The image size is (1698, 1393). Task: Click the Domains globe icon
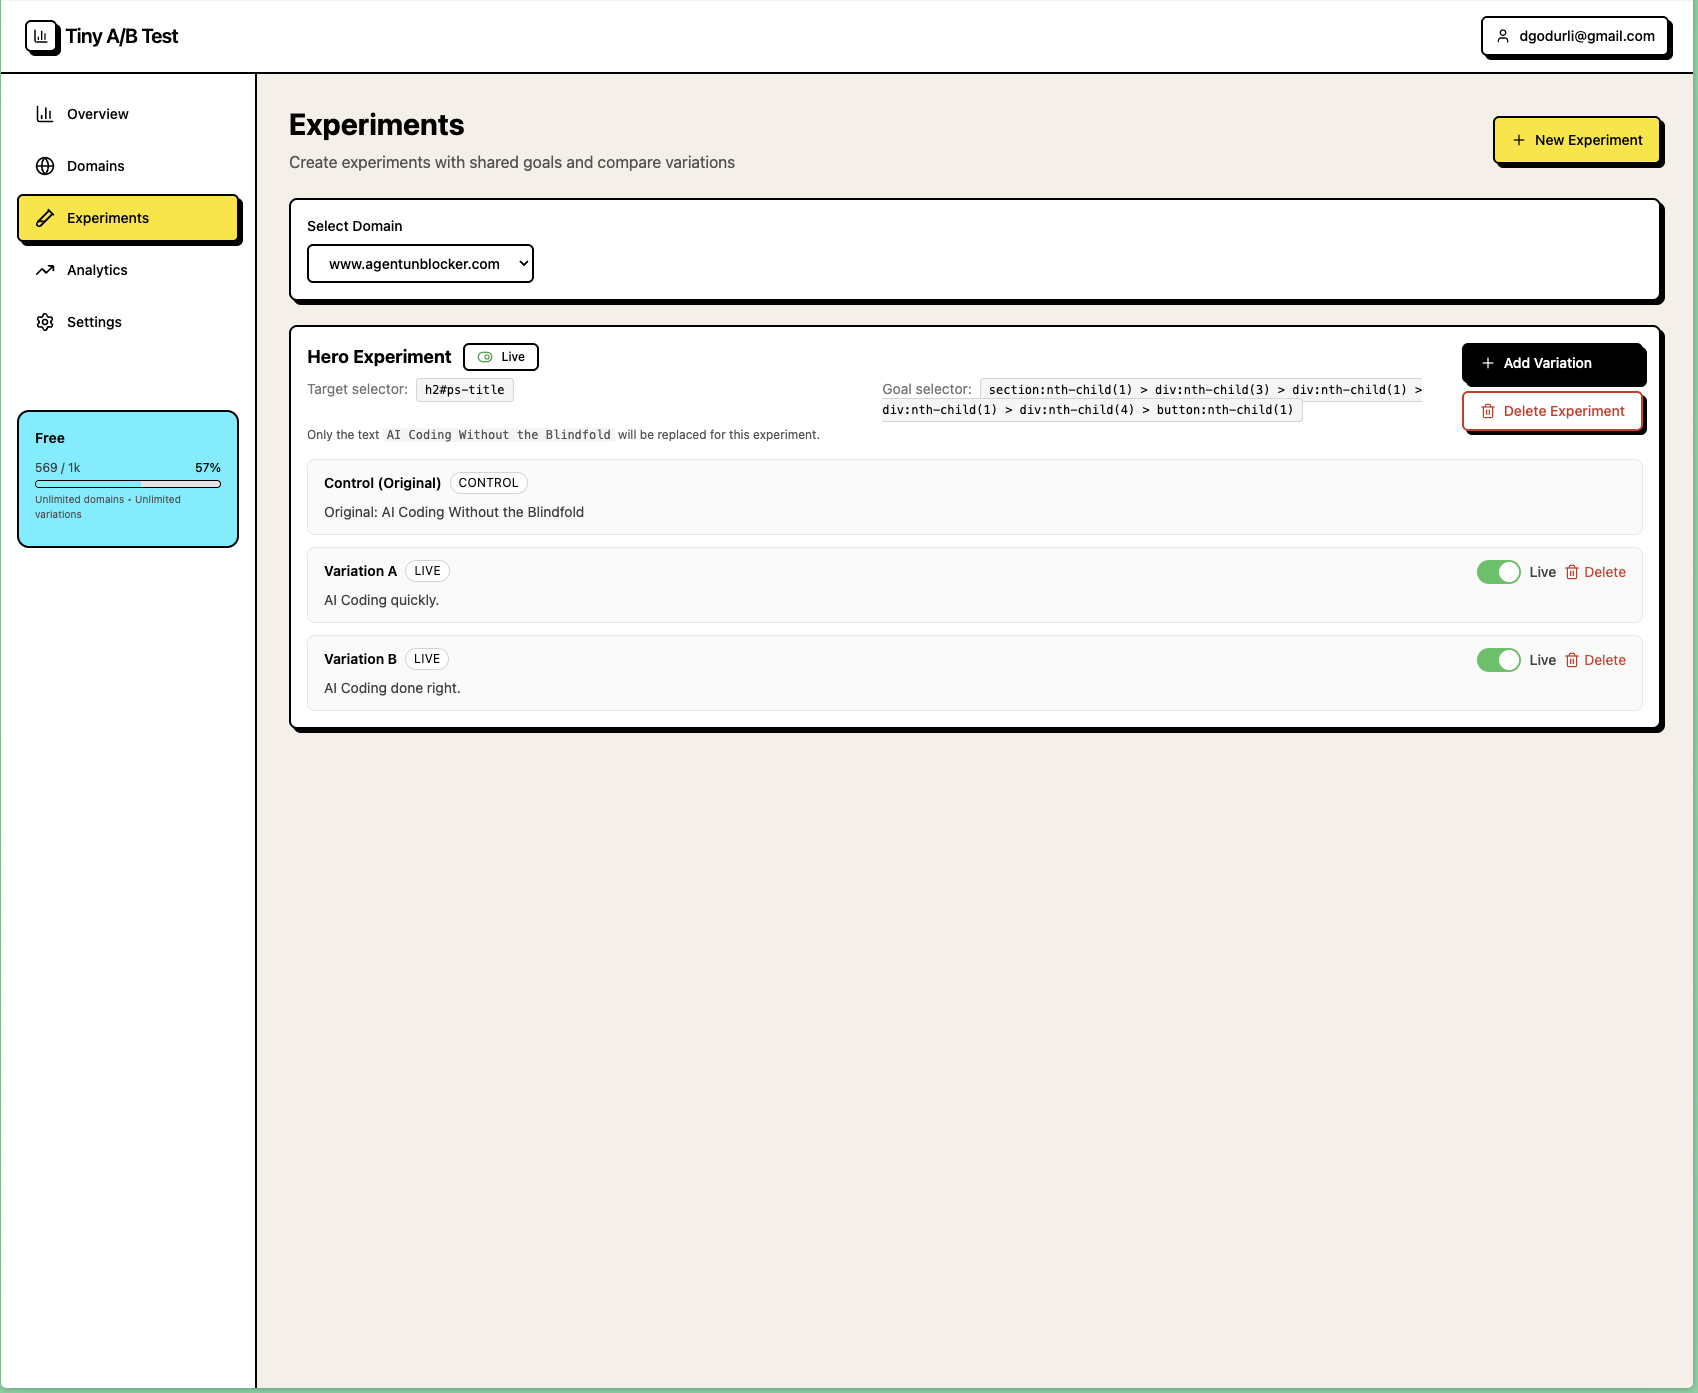click(x=45, y=166)
